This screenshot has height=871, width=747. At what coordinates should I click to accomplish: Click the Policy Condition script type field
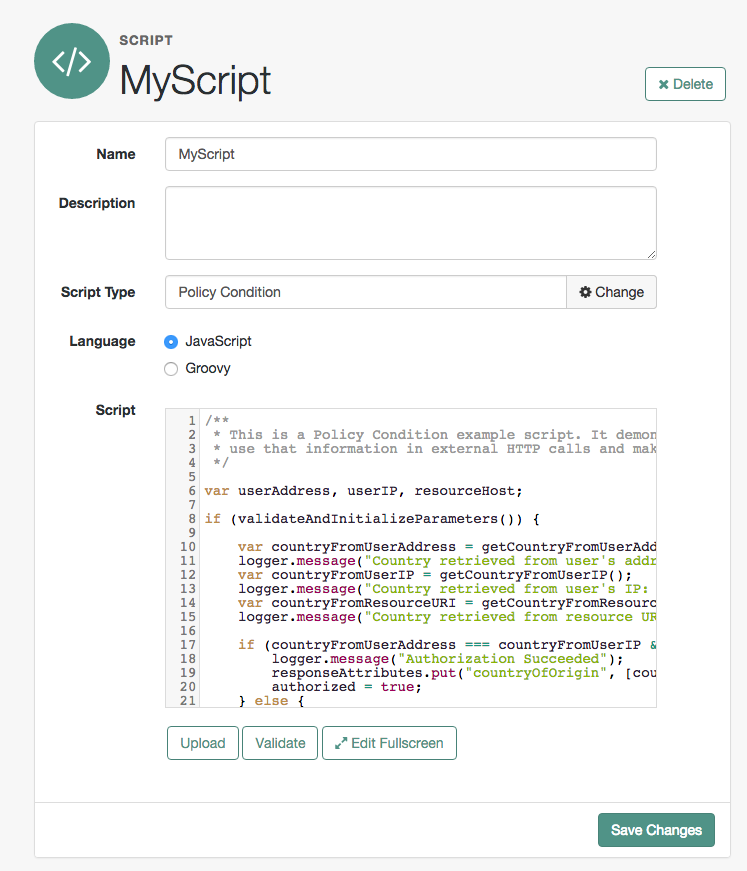click(x=365, y=292)
